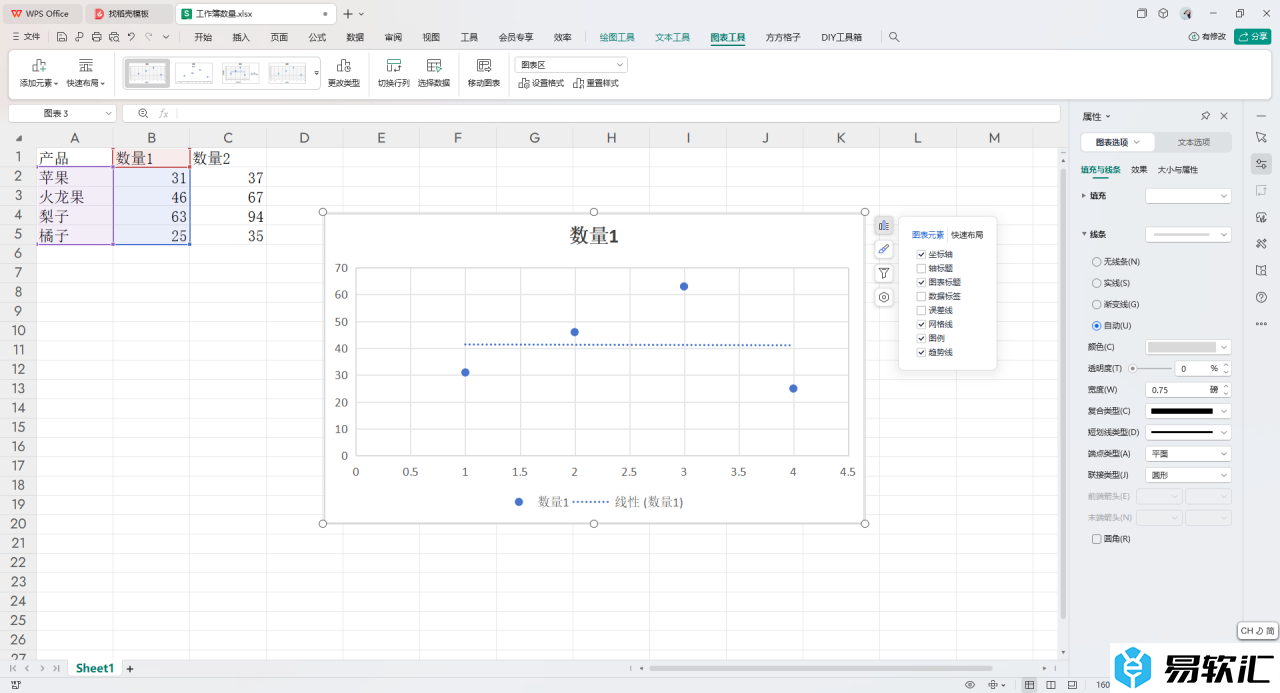Screen dimensions: 1280x693
Task: Click the chart filter funnel button
Action: point(884,273)
